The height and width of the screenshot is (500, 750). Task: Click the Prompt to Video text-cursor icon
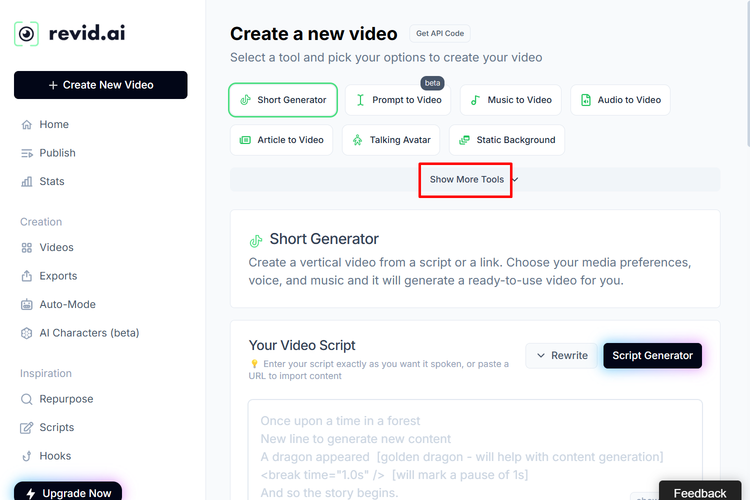point(360,100)
